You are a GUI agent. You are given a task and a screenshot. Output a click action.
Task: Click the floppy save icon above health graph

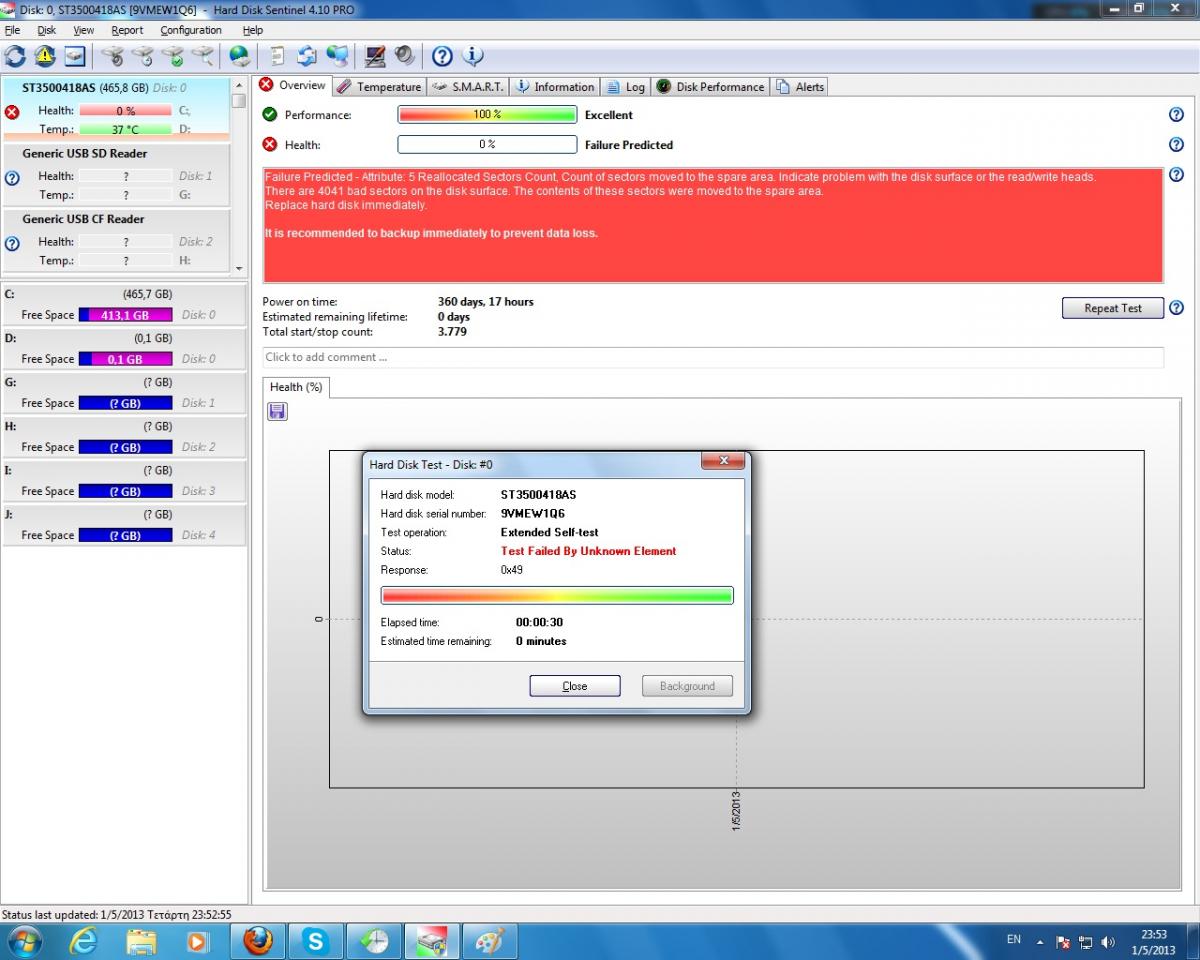278,411
